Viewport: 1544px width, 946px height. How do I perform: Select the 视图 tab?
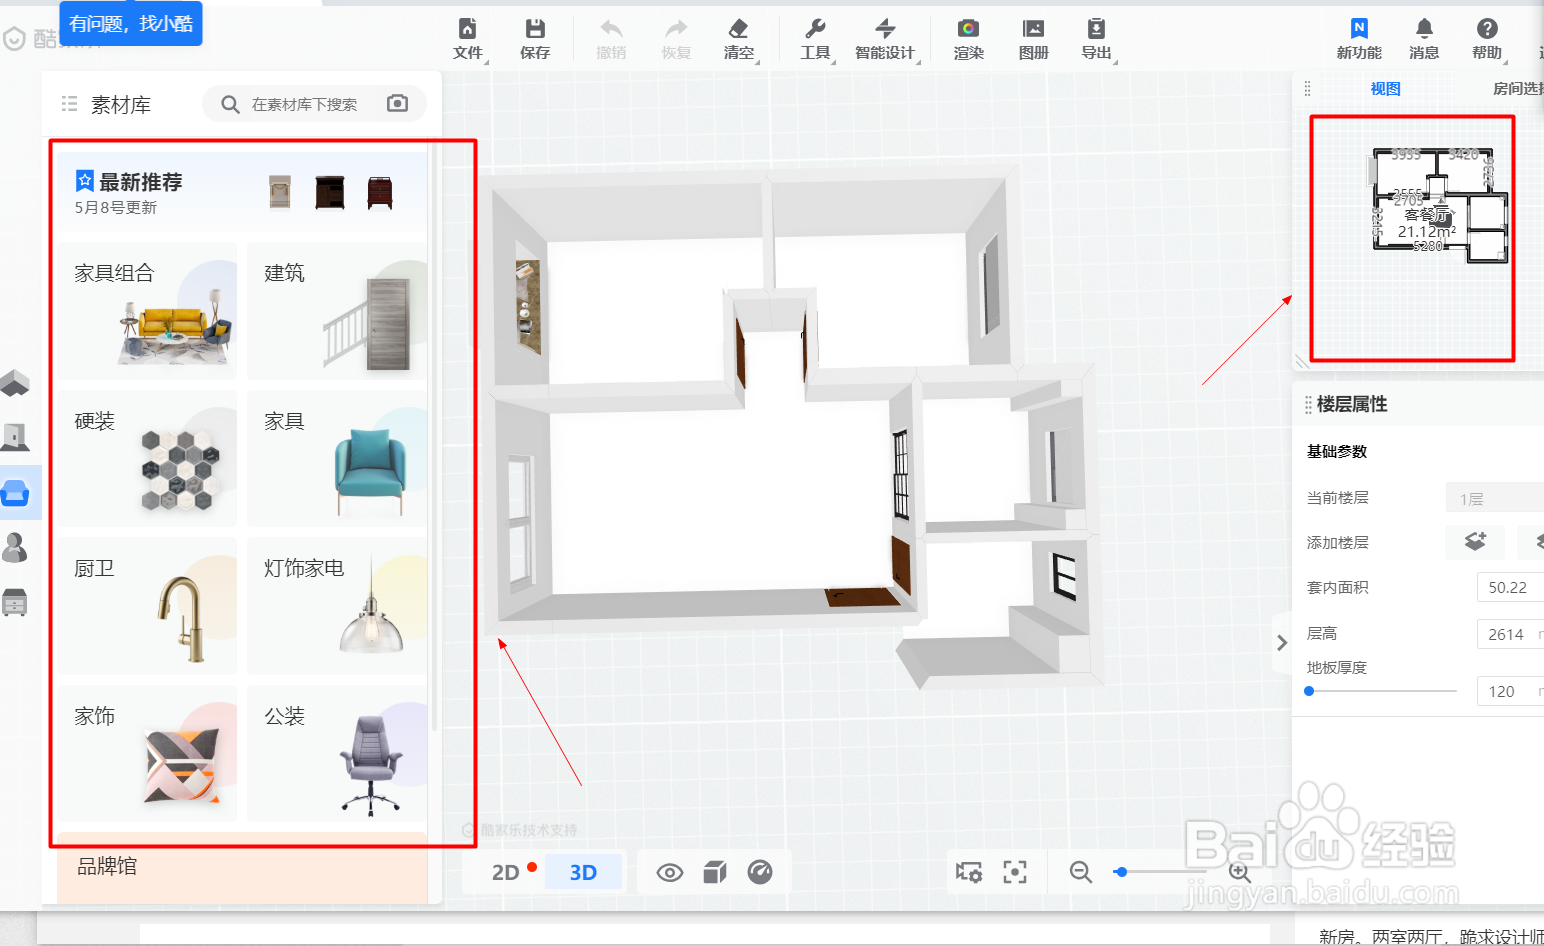point(1385,89)
